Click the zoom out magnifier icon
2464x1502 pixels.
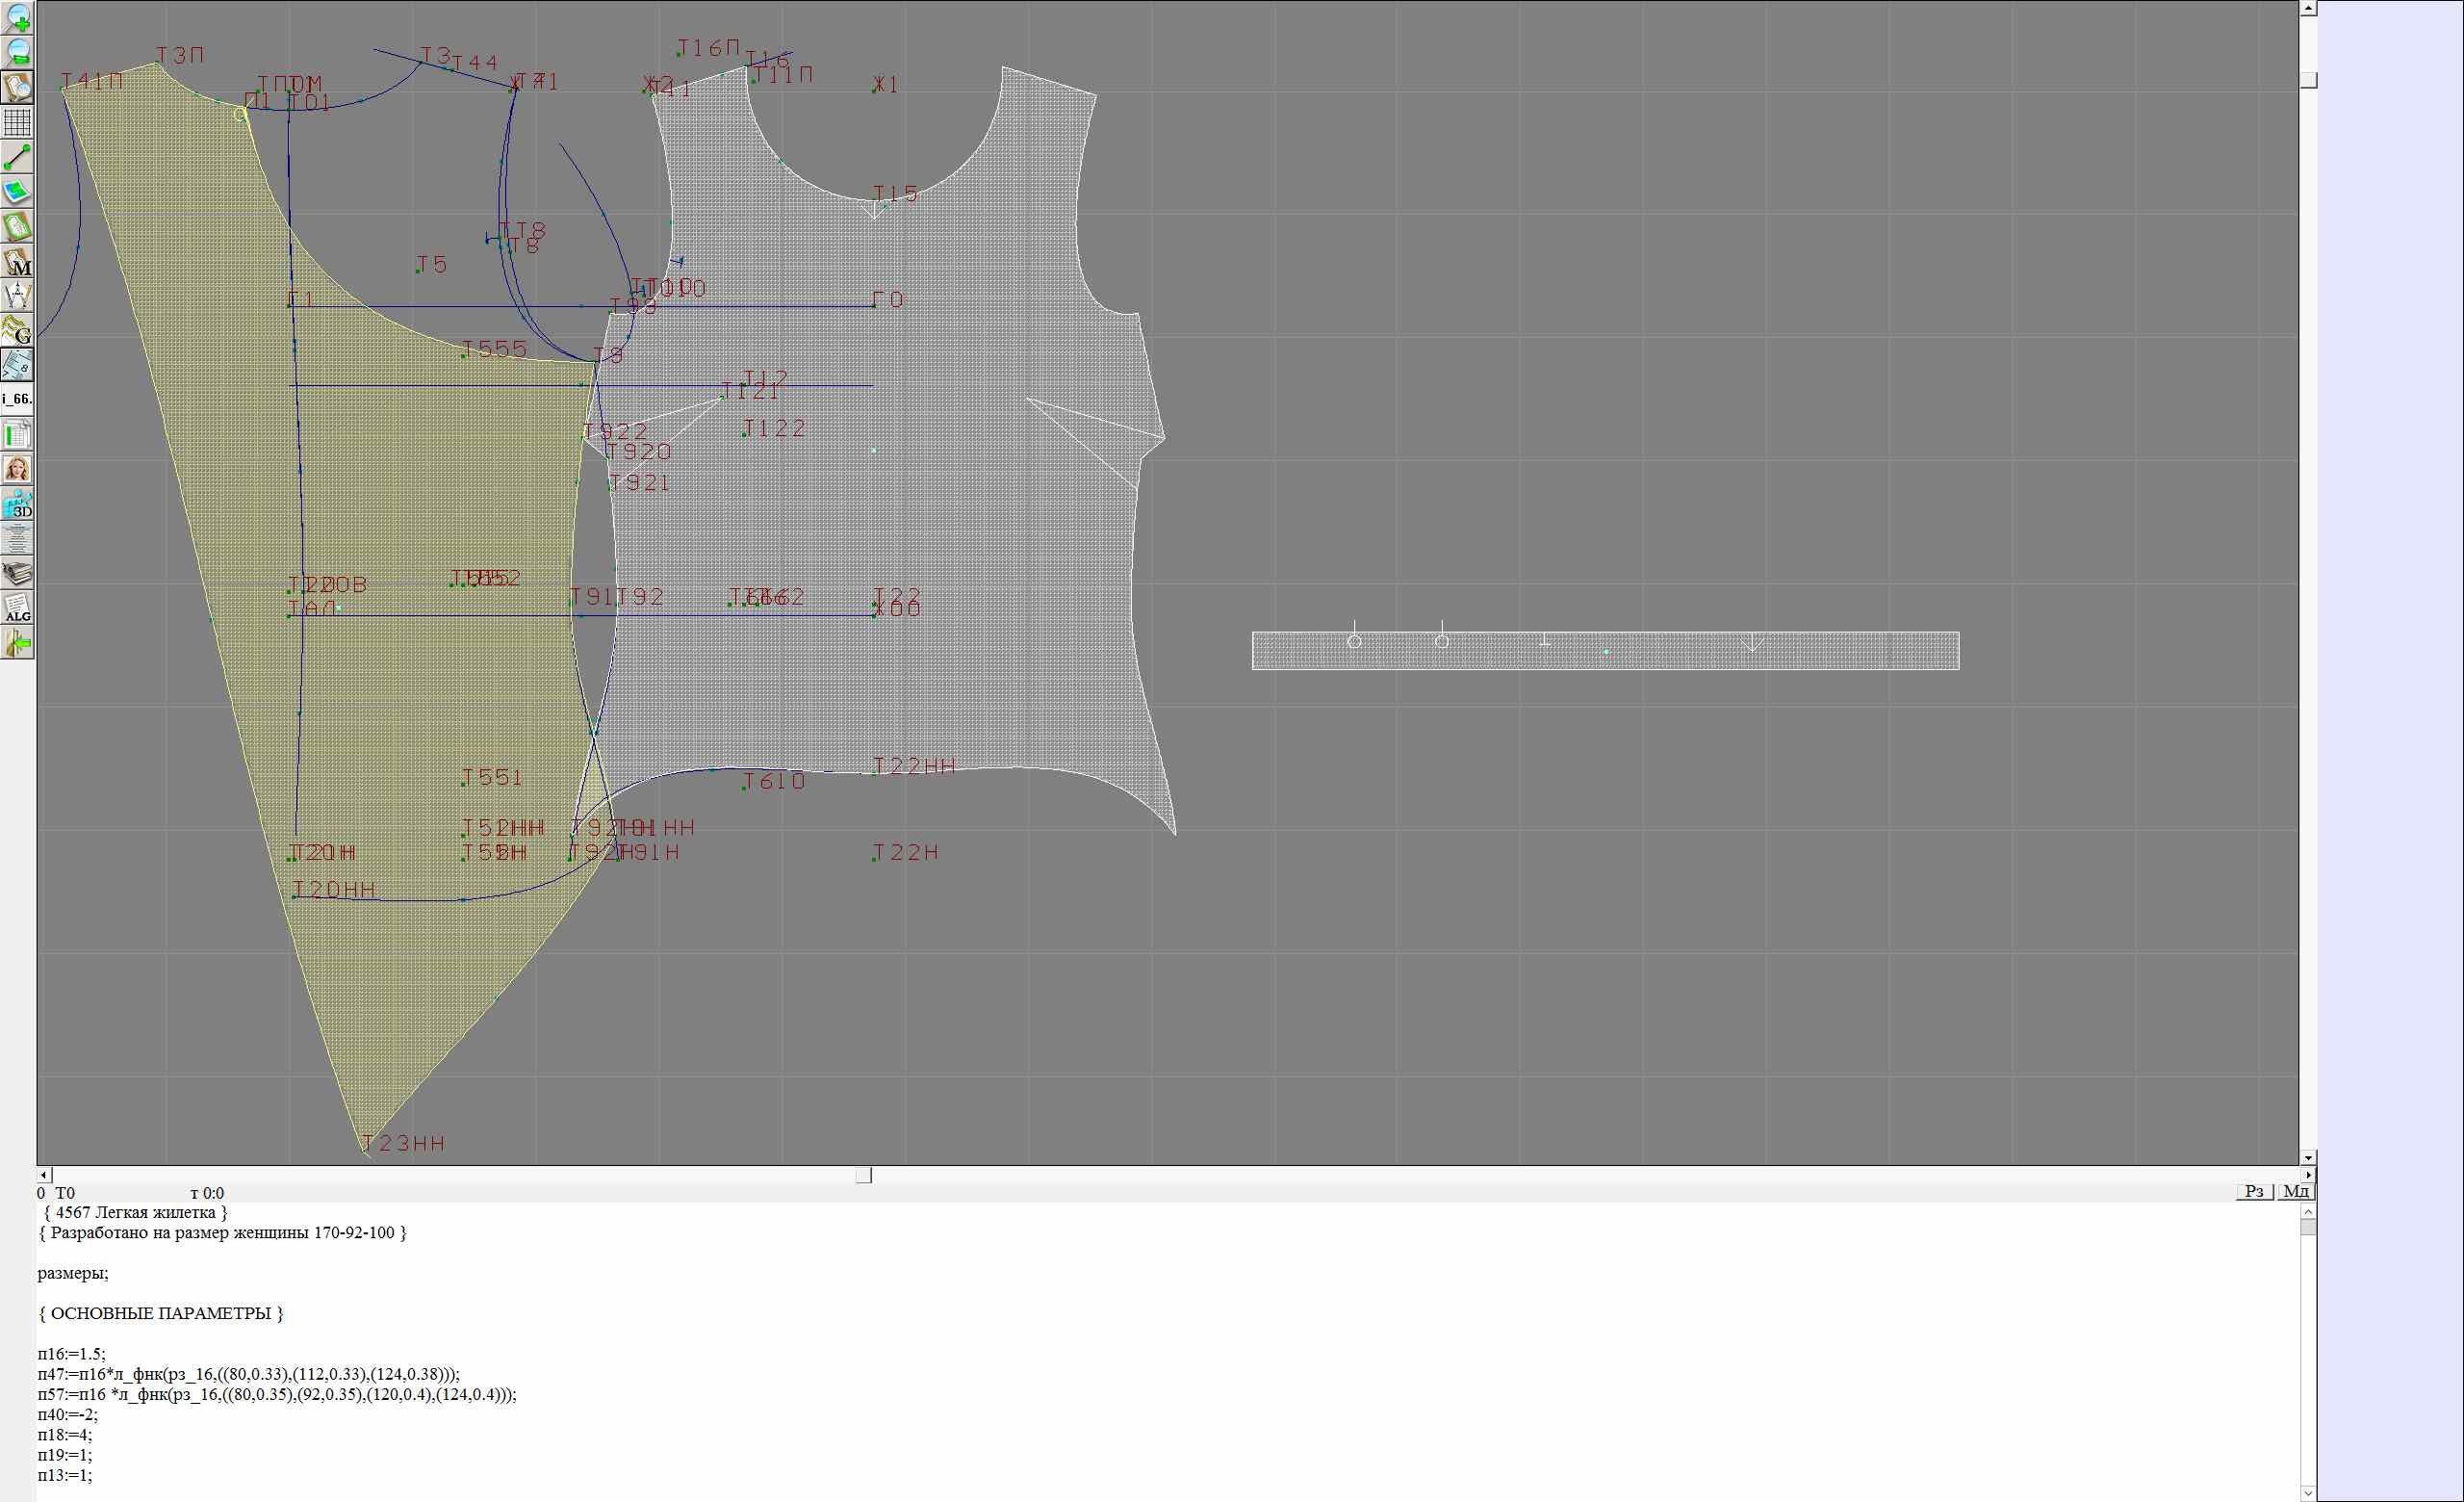click(17, 52)
